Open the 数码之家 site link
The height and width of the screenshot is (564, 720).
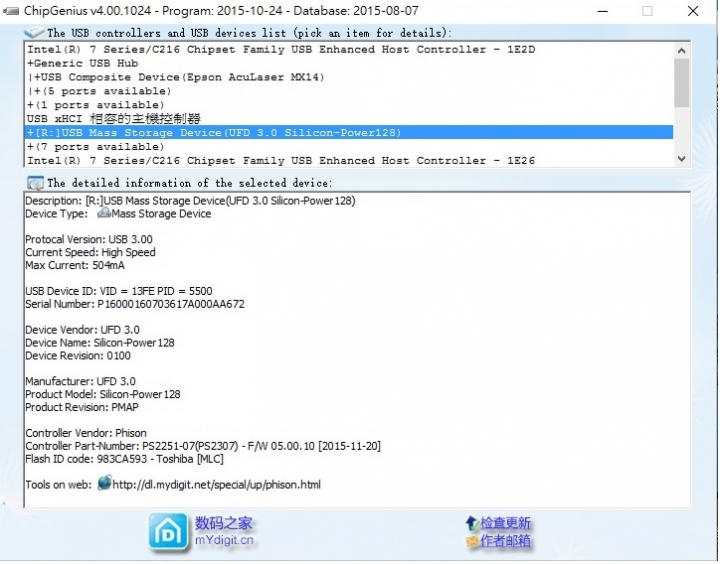click(224, 523)
